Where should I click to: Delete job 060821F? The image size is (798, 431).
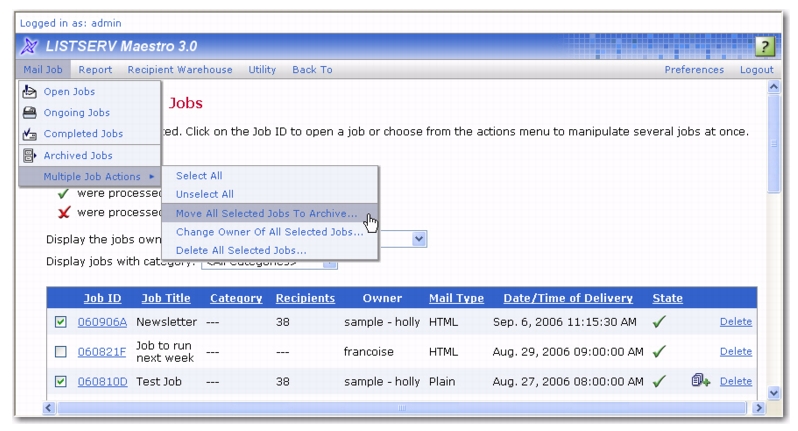coord(736,351)
